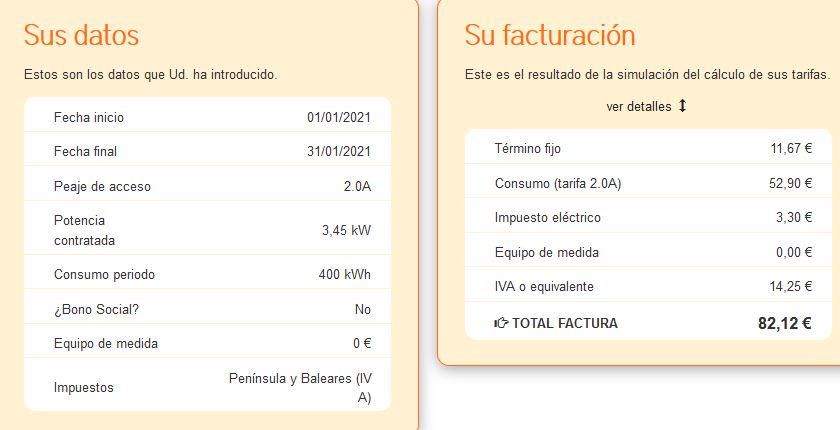The width and height of the screenshot is (840, 430).
Task: Click the Su facturación heading
Action: (x=550, y=35)
